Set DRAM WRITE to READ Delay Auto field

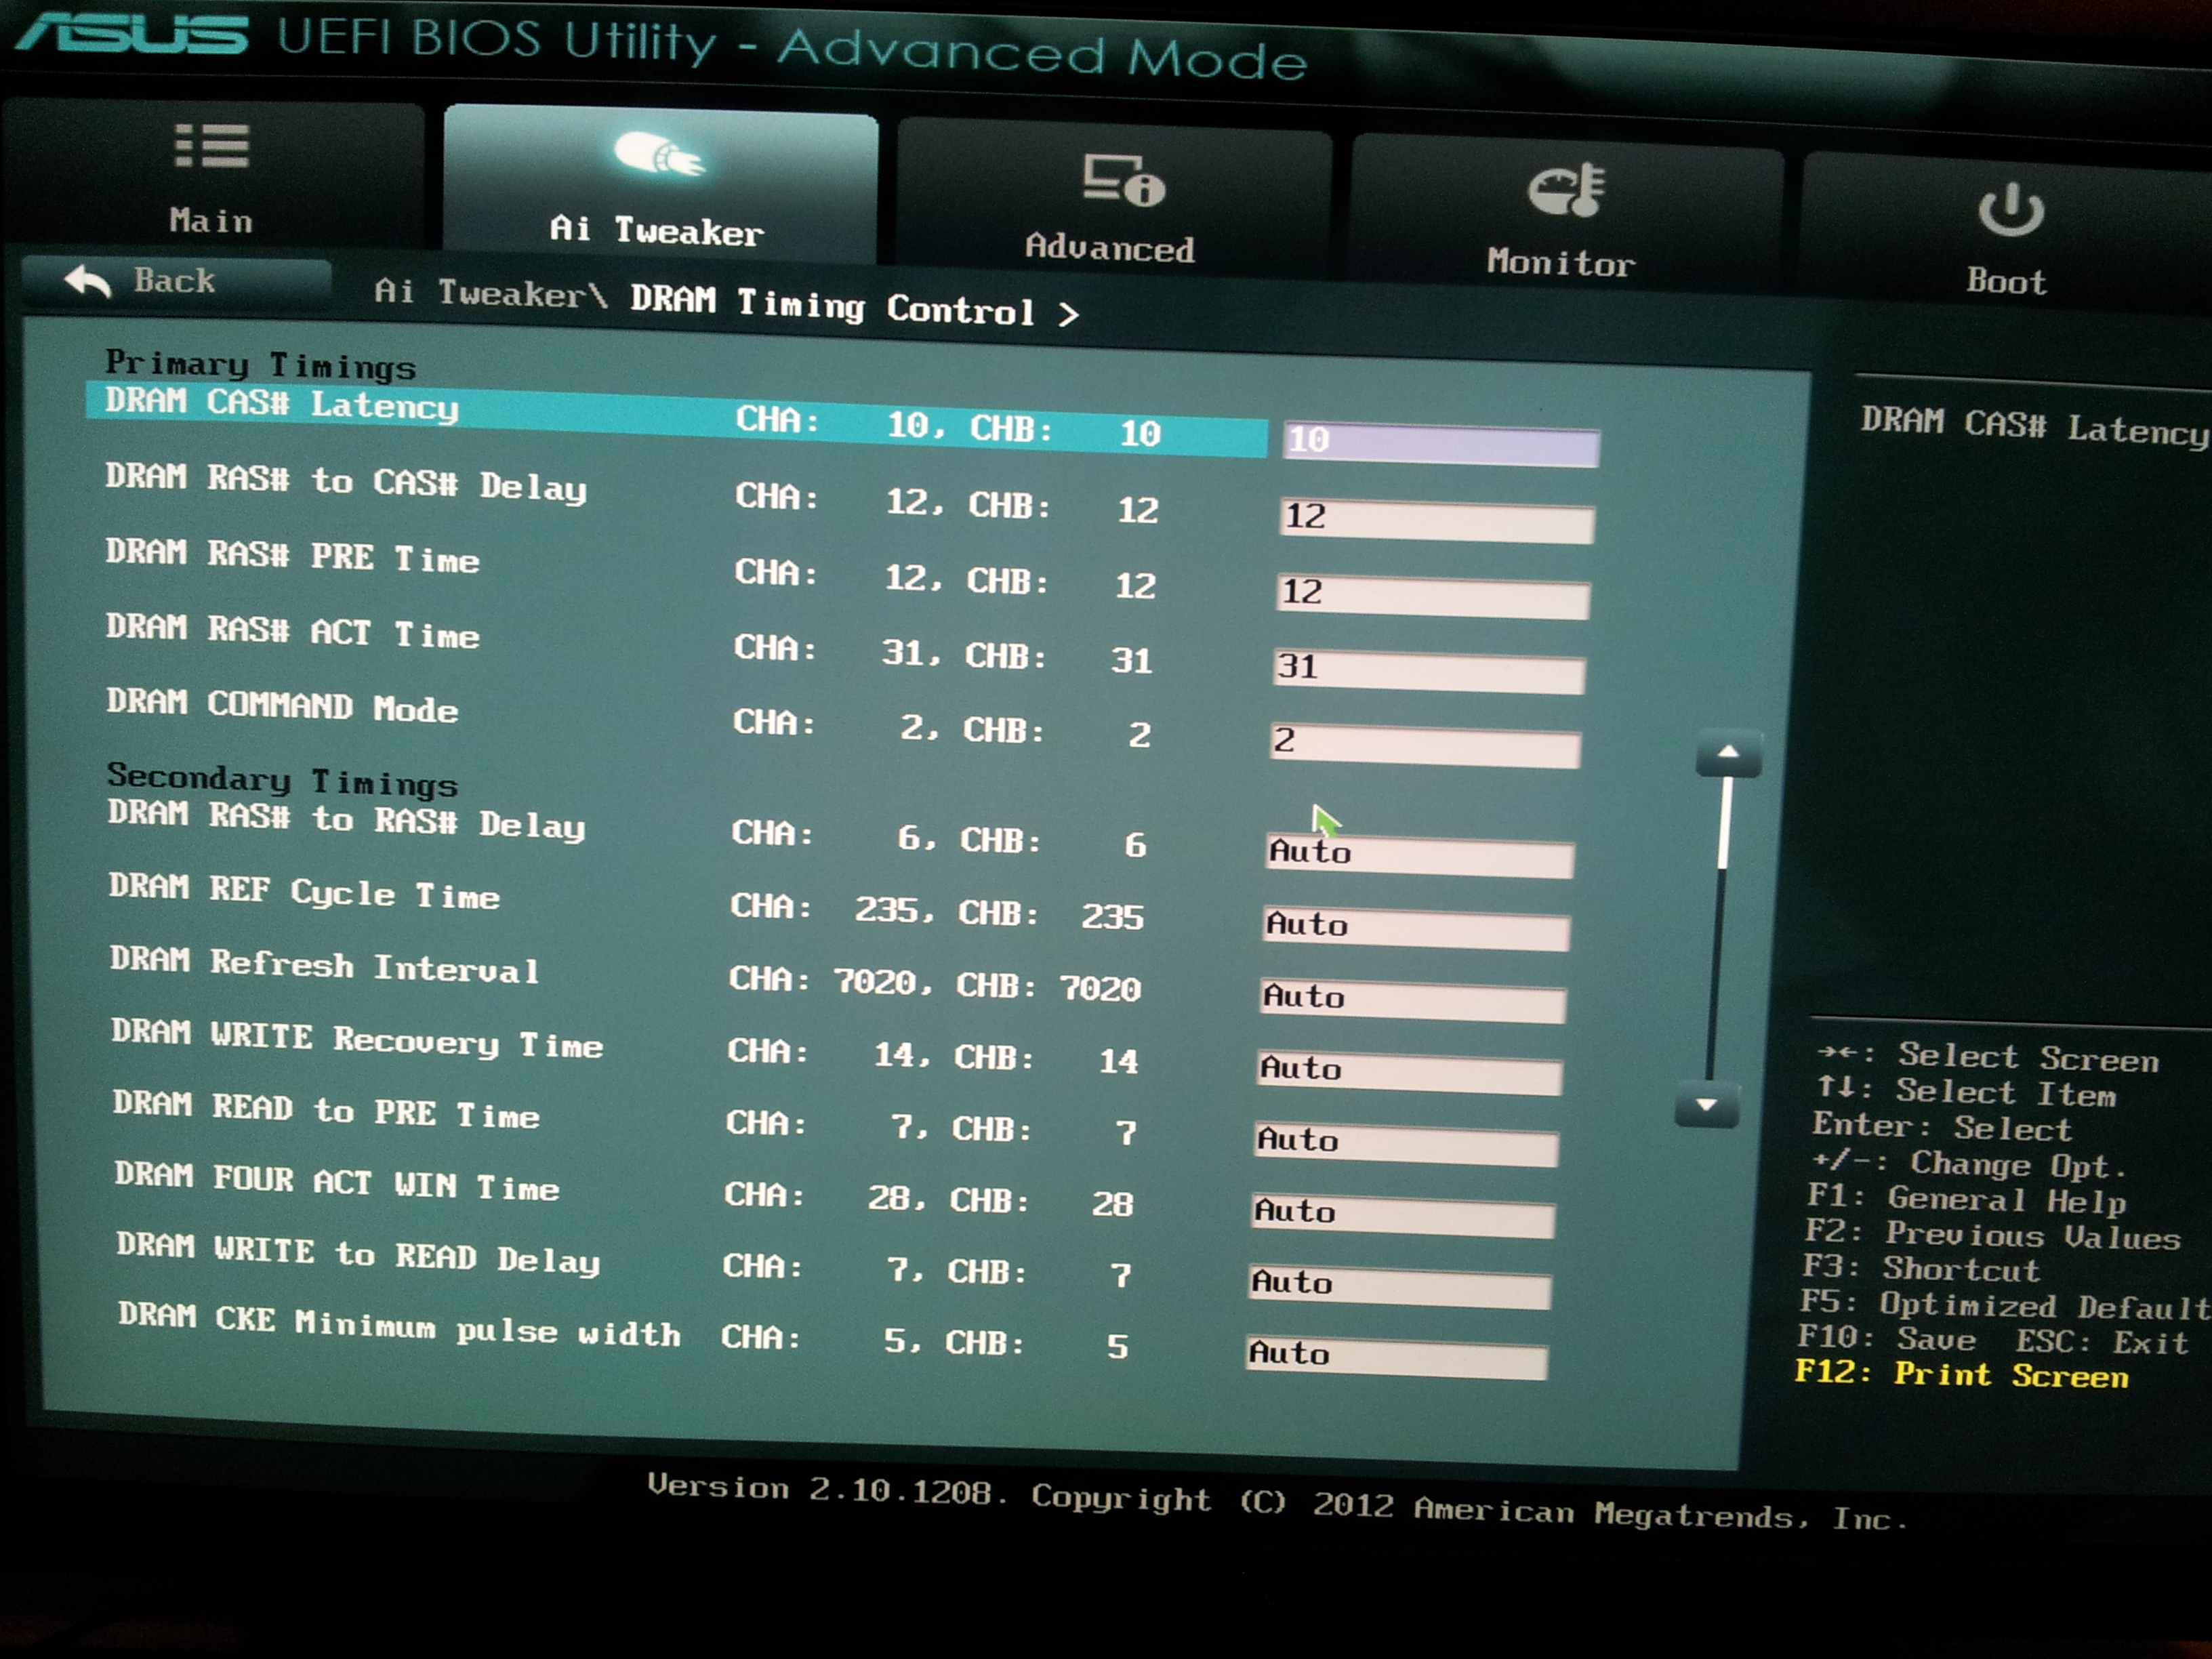(1399, 1287)
